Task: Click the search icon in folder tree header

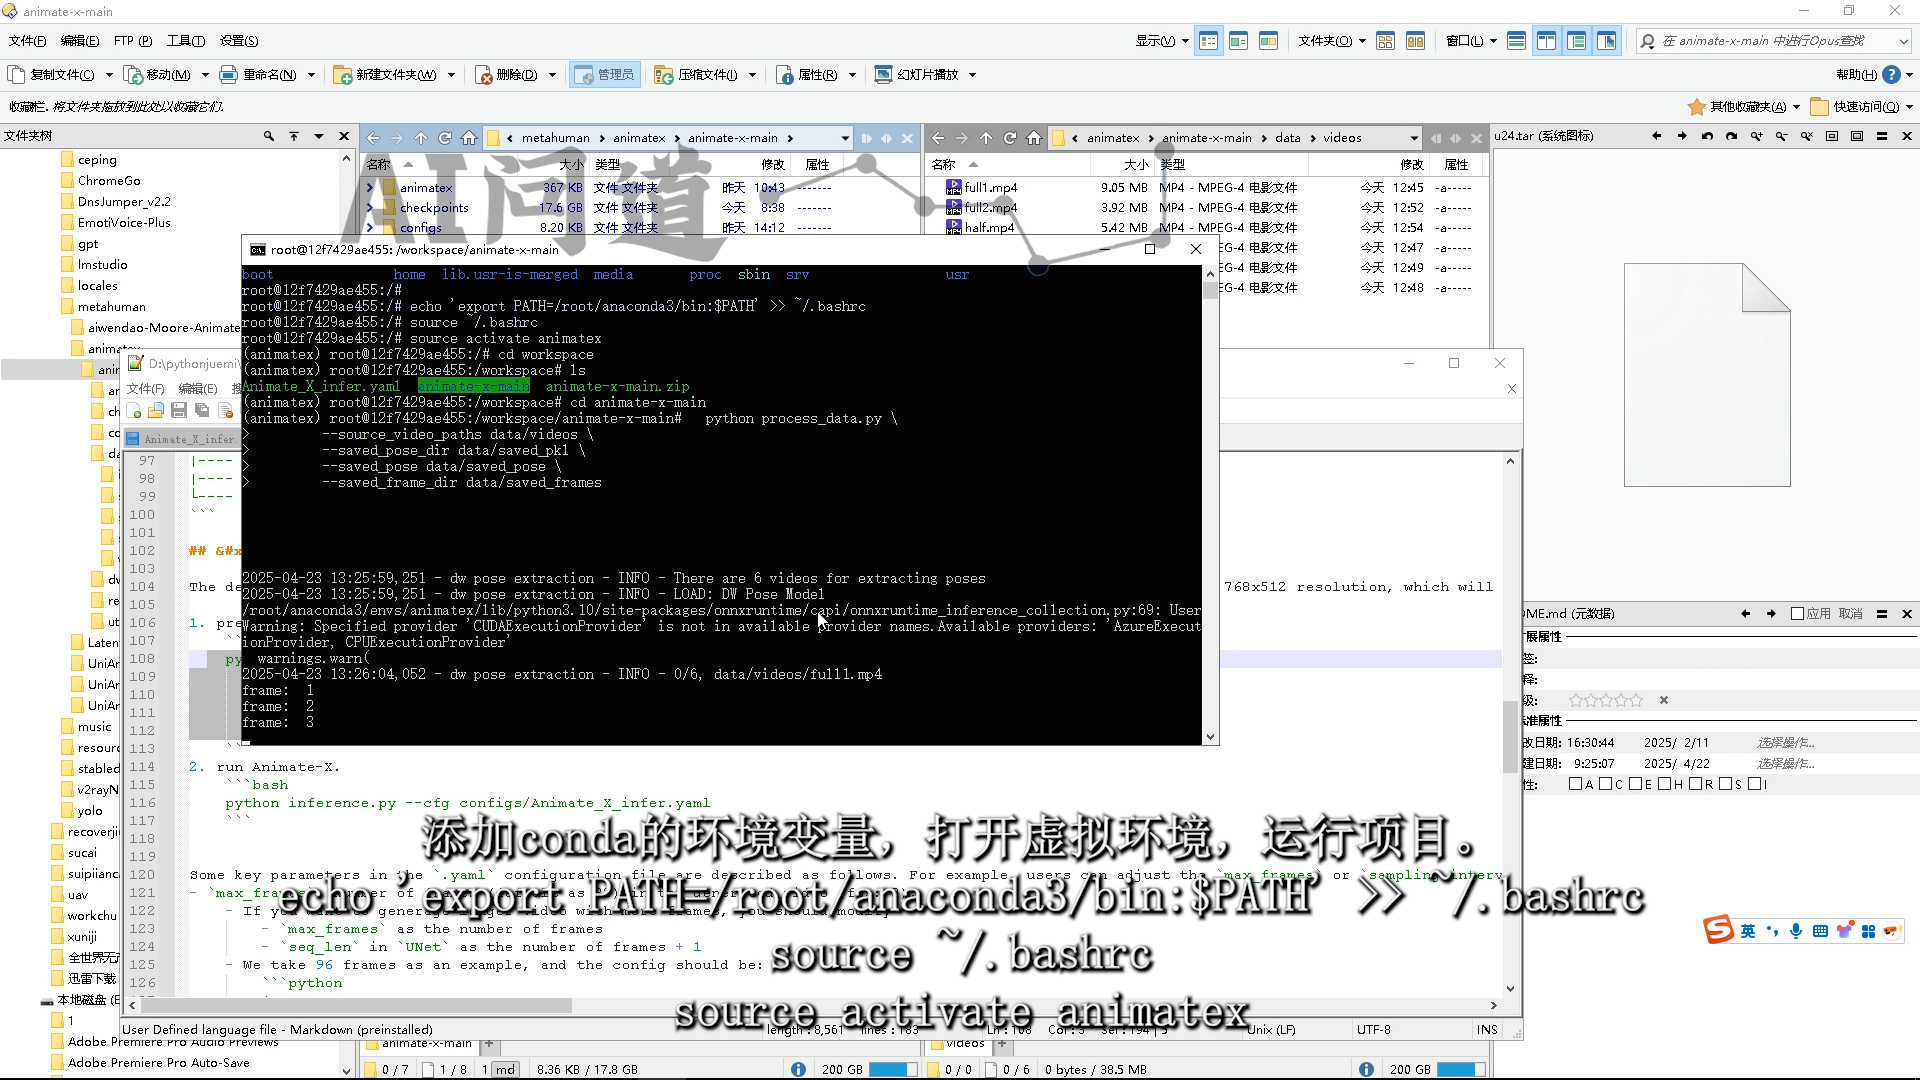Action: click(268, 136)
